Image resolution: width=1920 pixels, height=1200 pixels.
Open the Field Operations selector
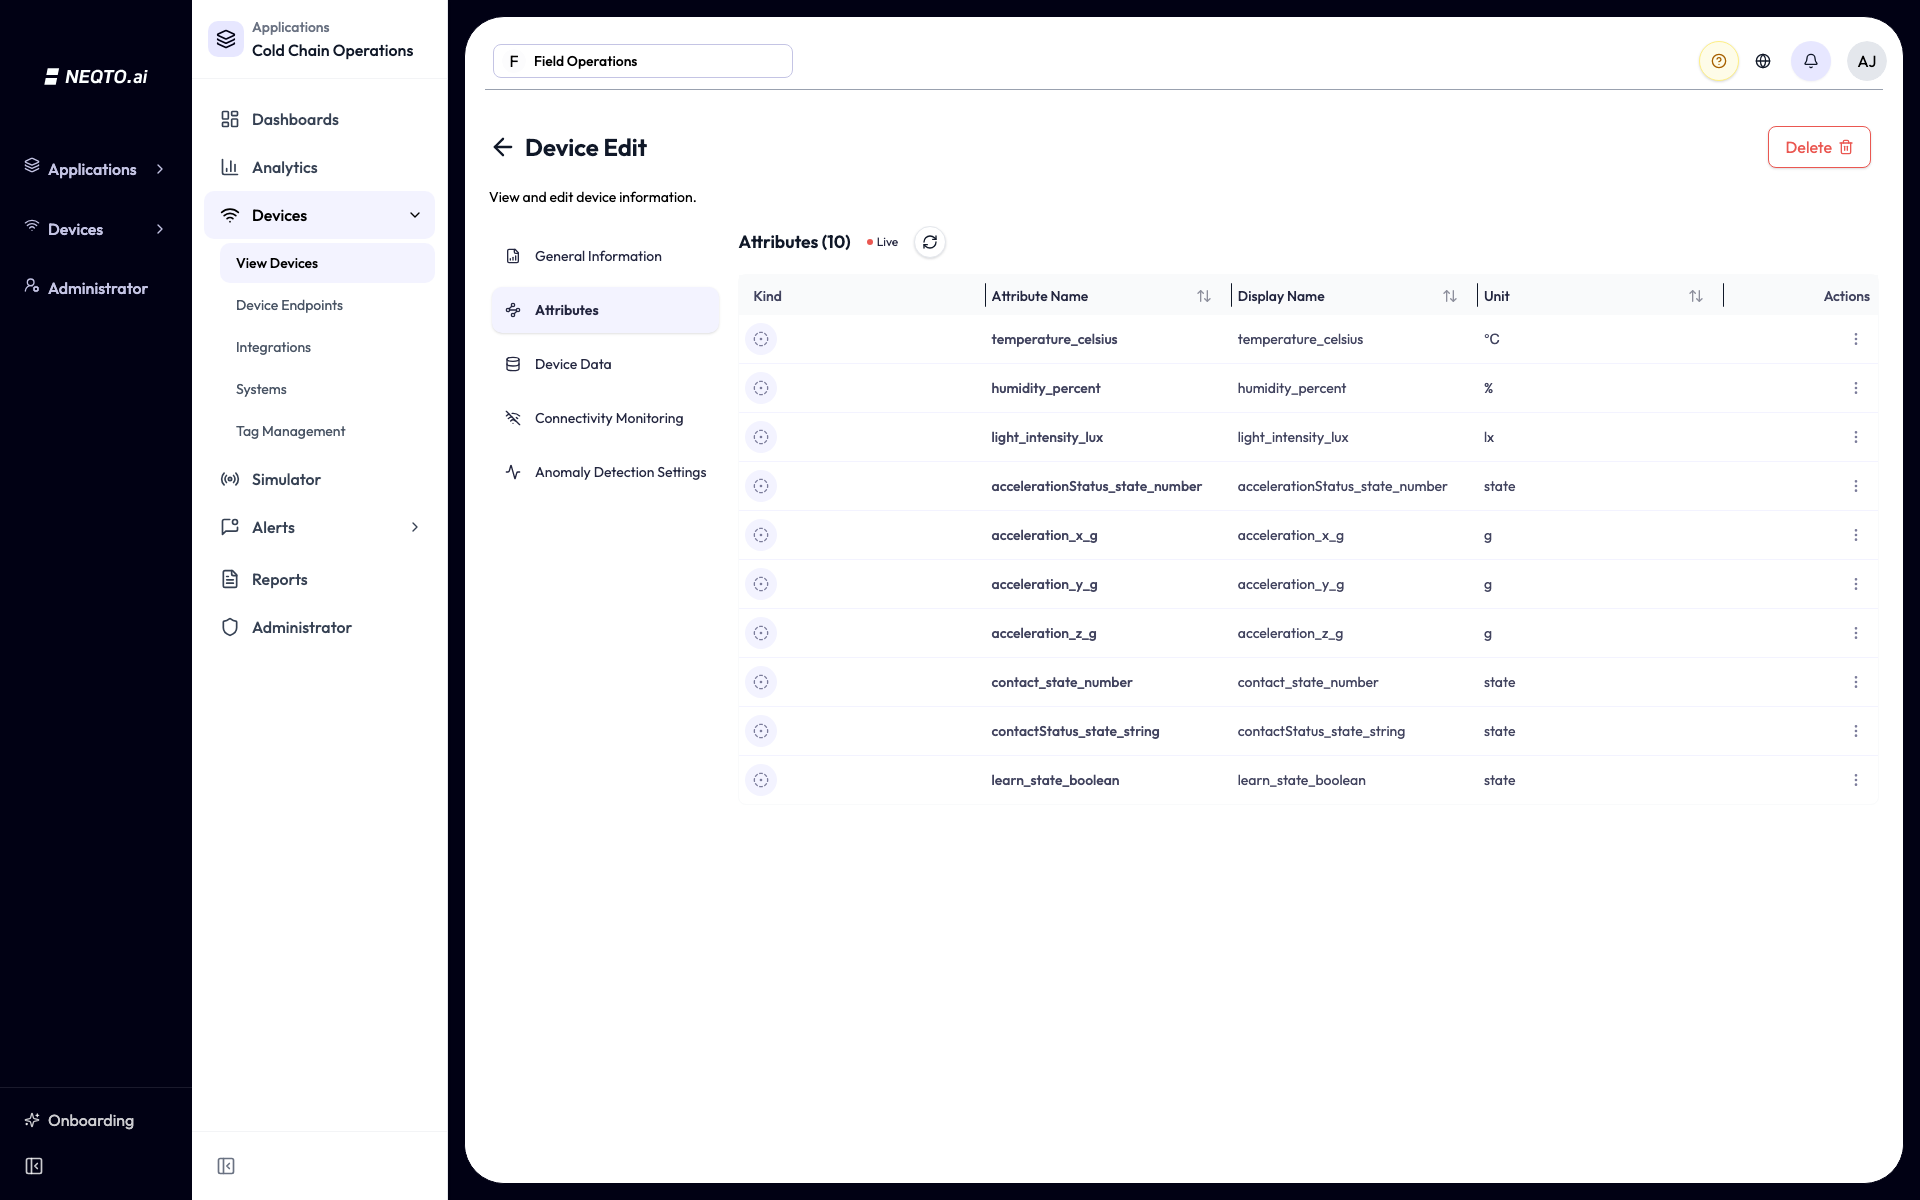tap(643, 61)
